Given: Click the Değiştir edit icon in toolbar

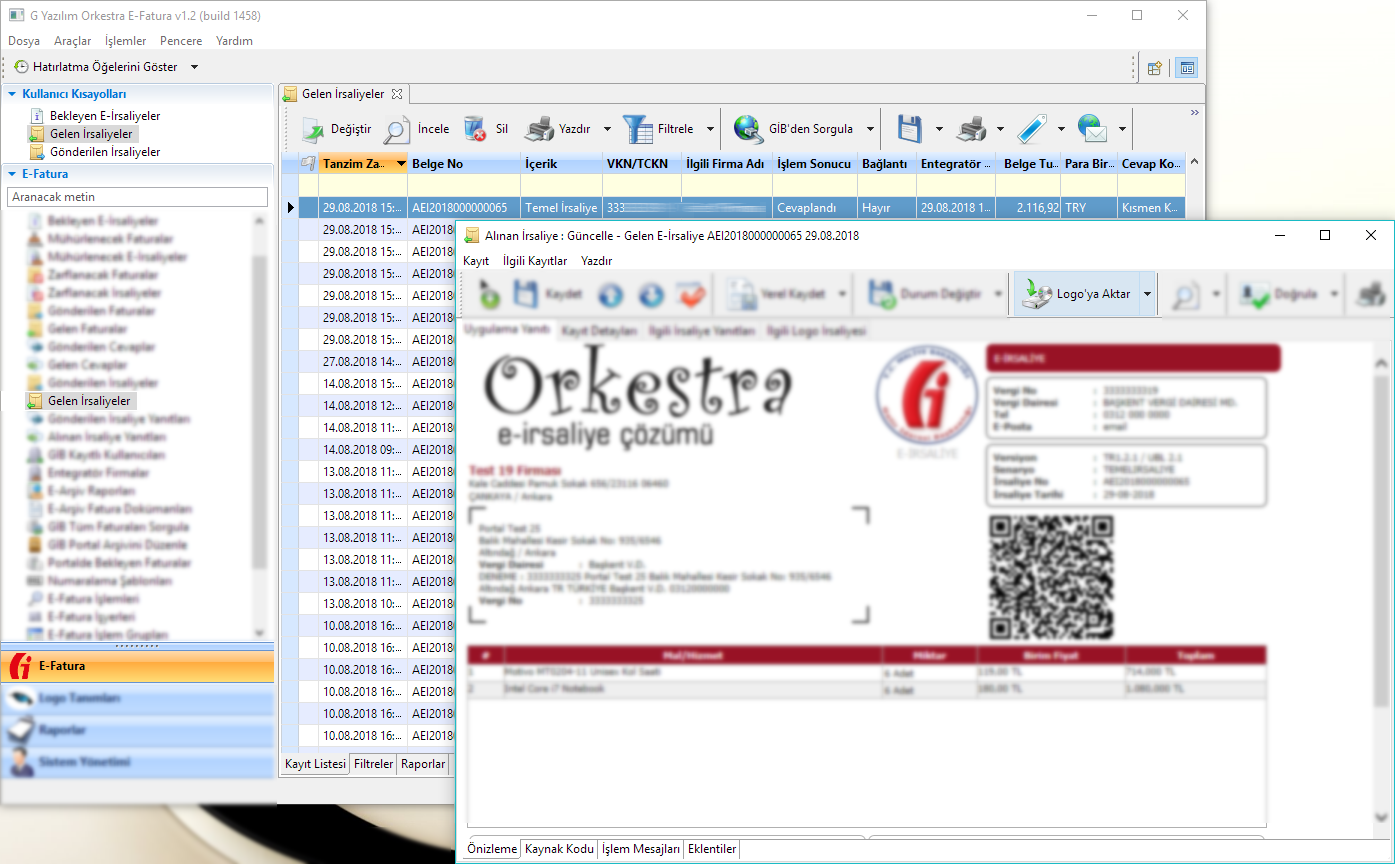Looking at the screenshot, I should [313, 129].
